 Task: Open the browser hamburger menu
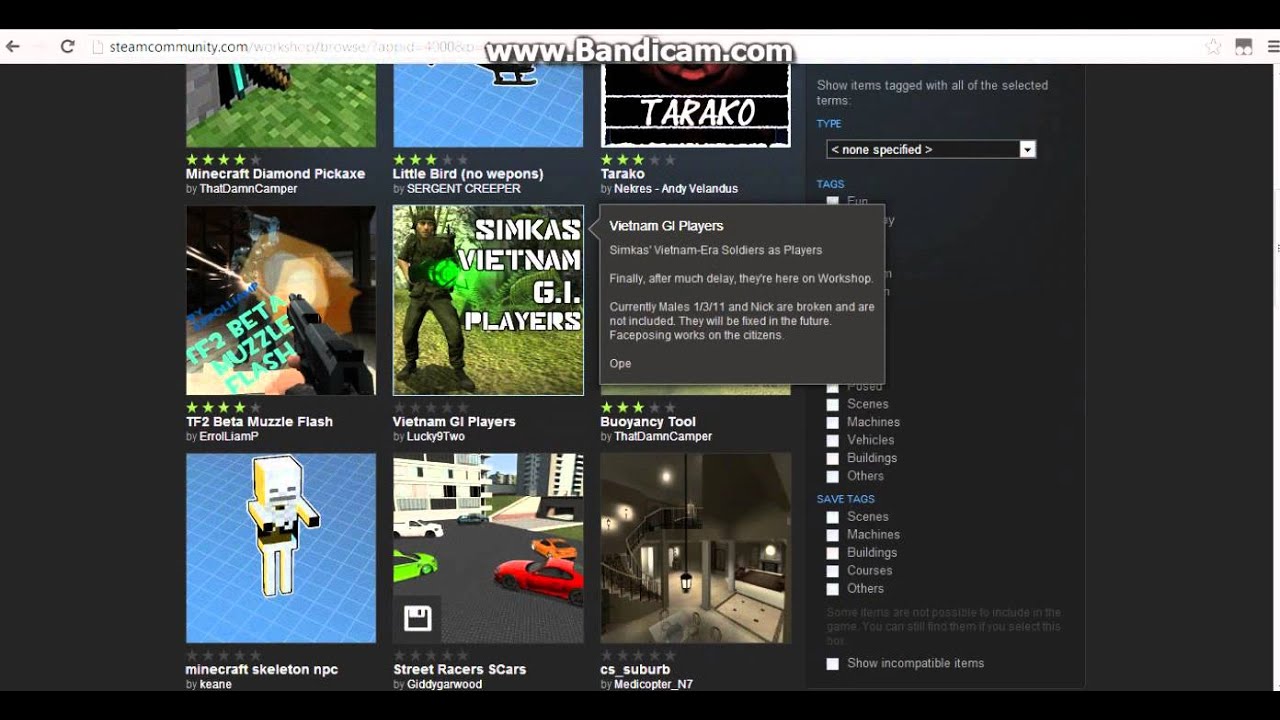coord(1274,46)
